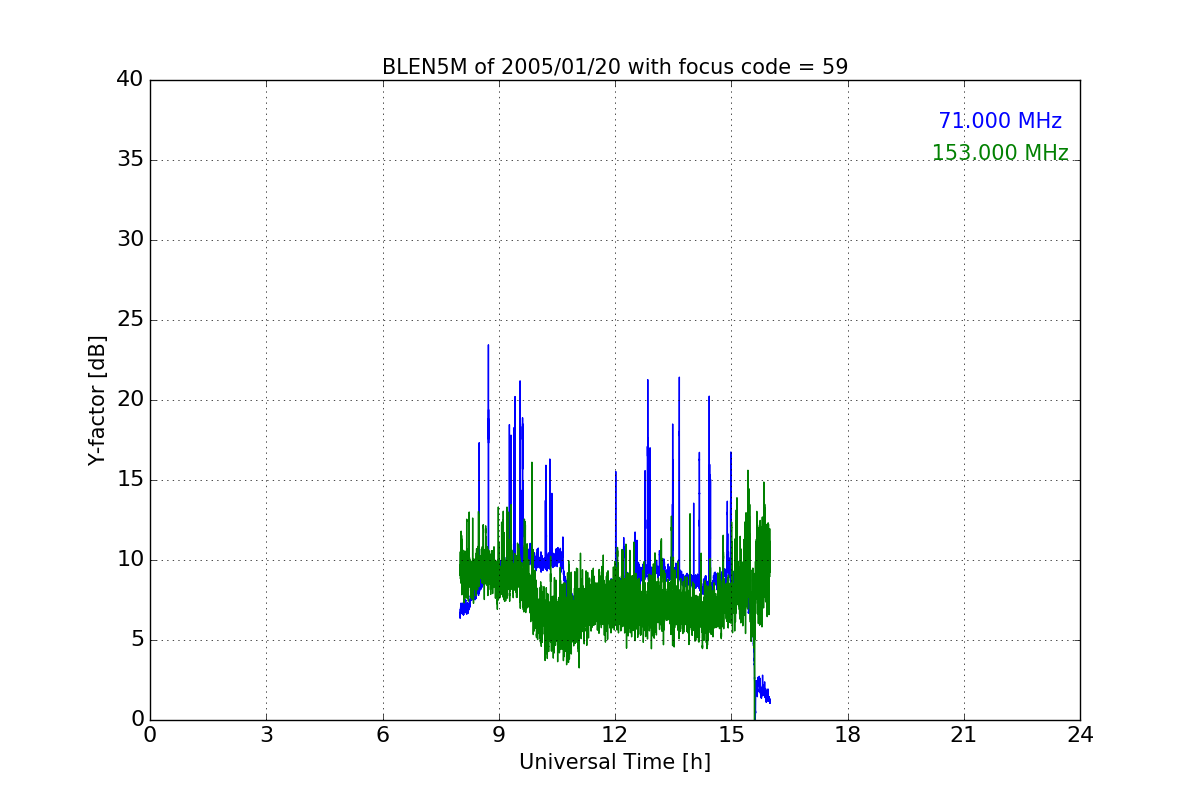1200x800 pixels.
Task: Click the 3 tick label on the time axis
Action: coord(266,735)
